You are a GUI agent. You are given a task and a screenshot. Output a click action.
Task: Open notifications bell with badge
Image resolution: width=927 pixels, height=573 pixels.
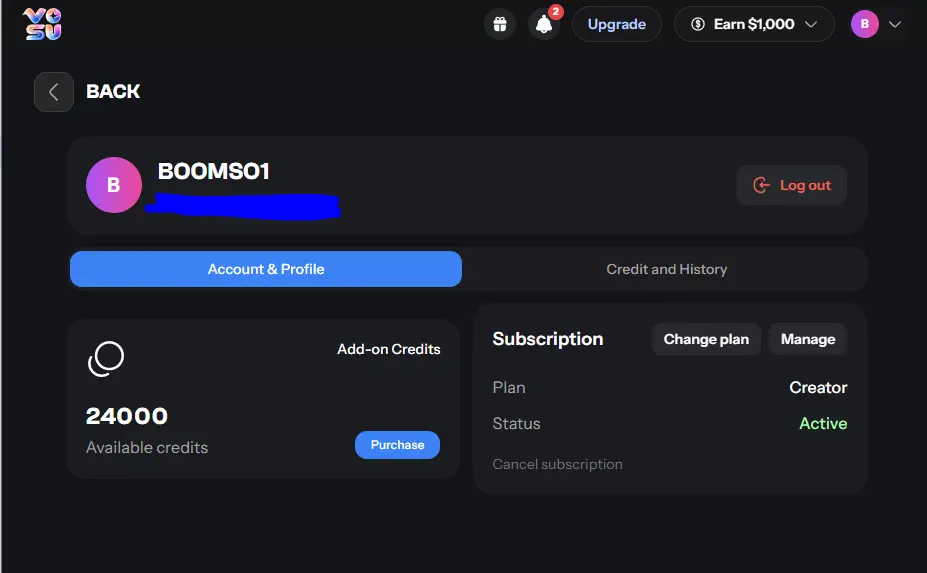coord(544,24)
